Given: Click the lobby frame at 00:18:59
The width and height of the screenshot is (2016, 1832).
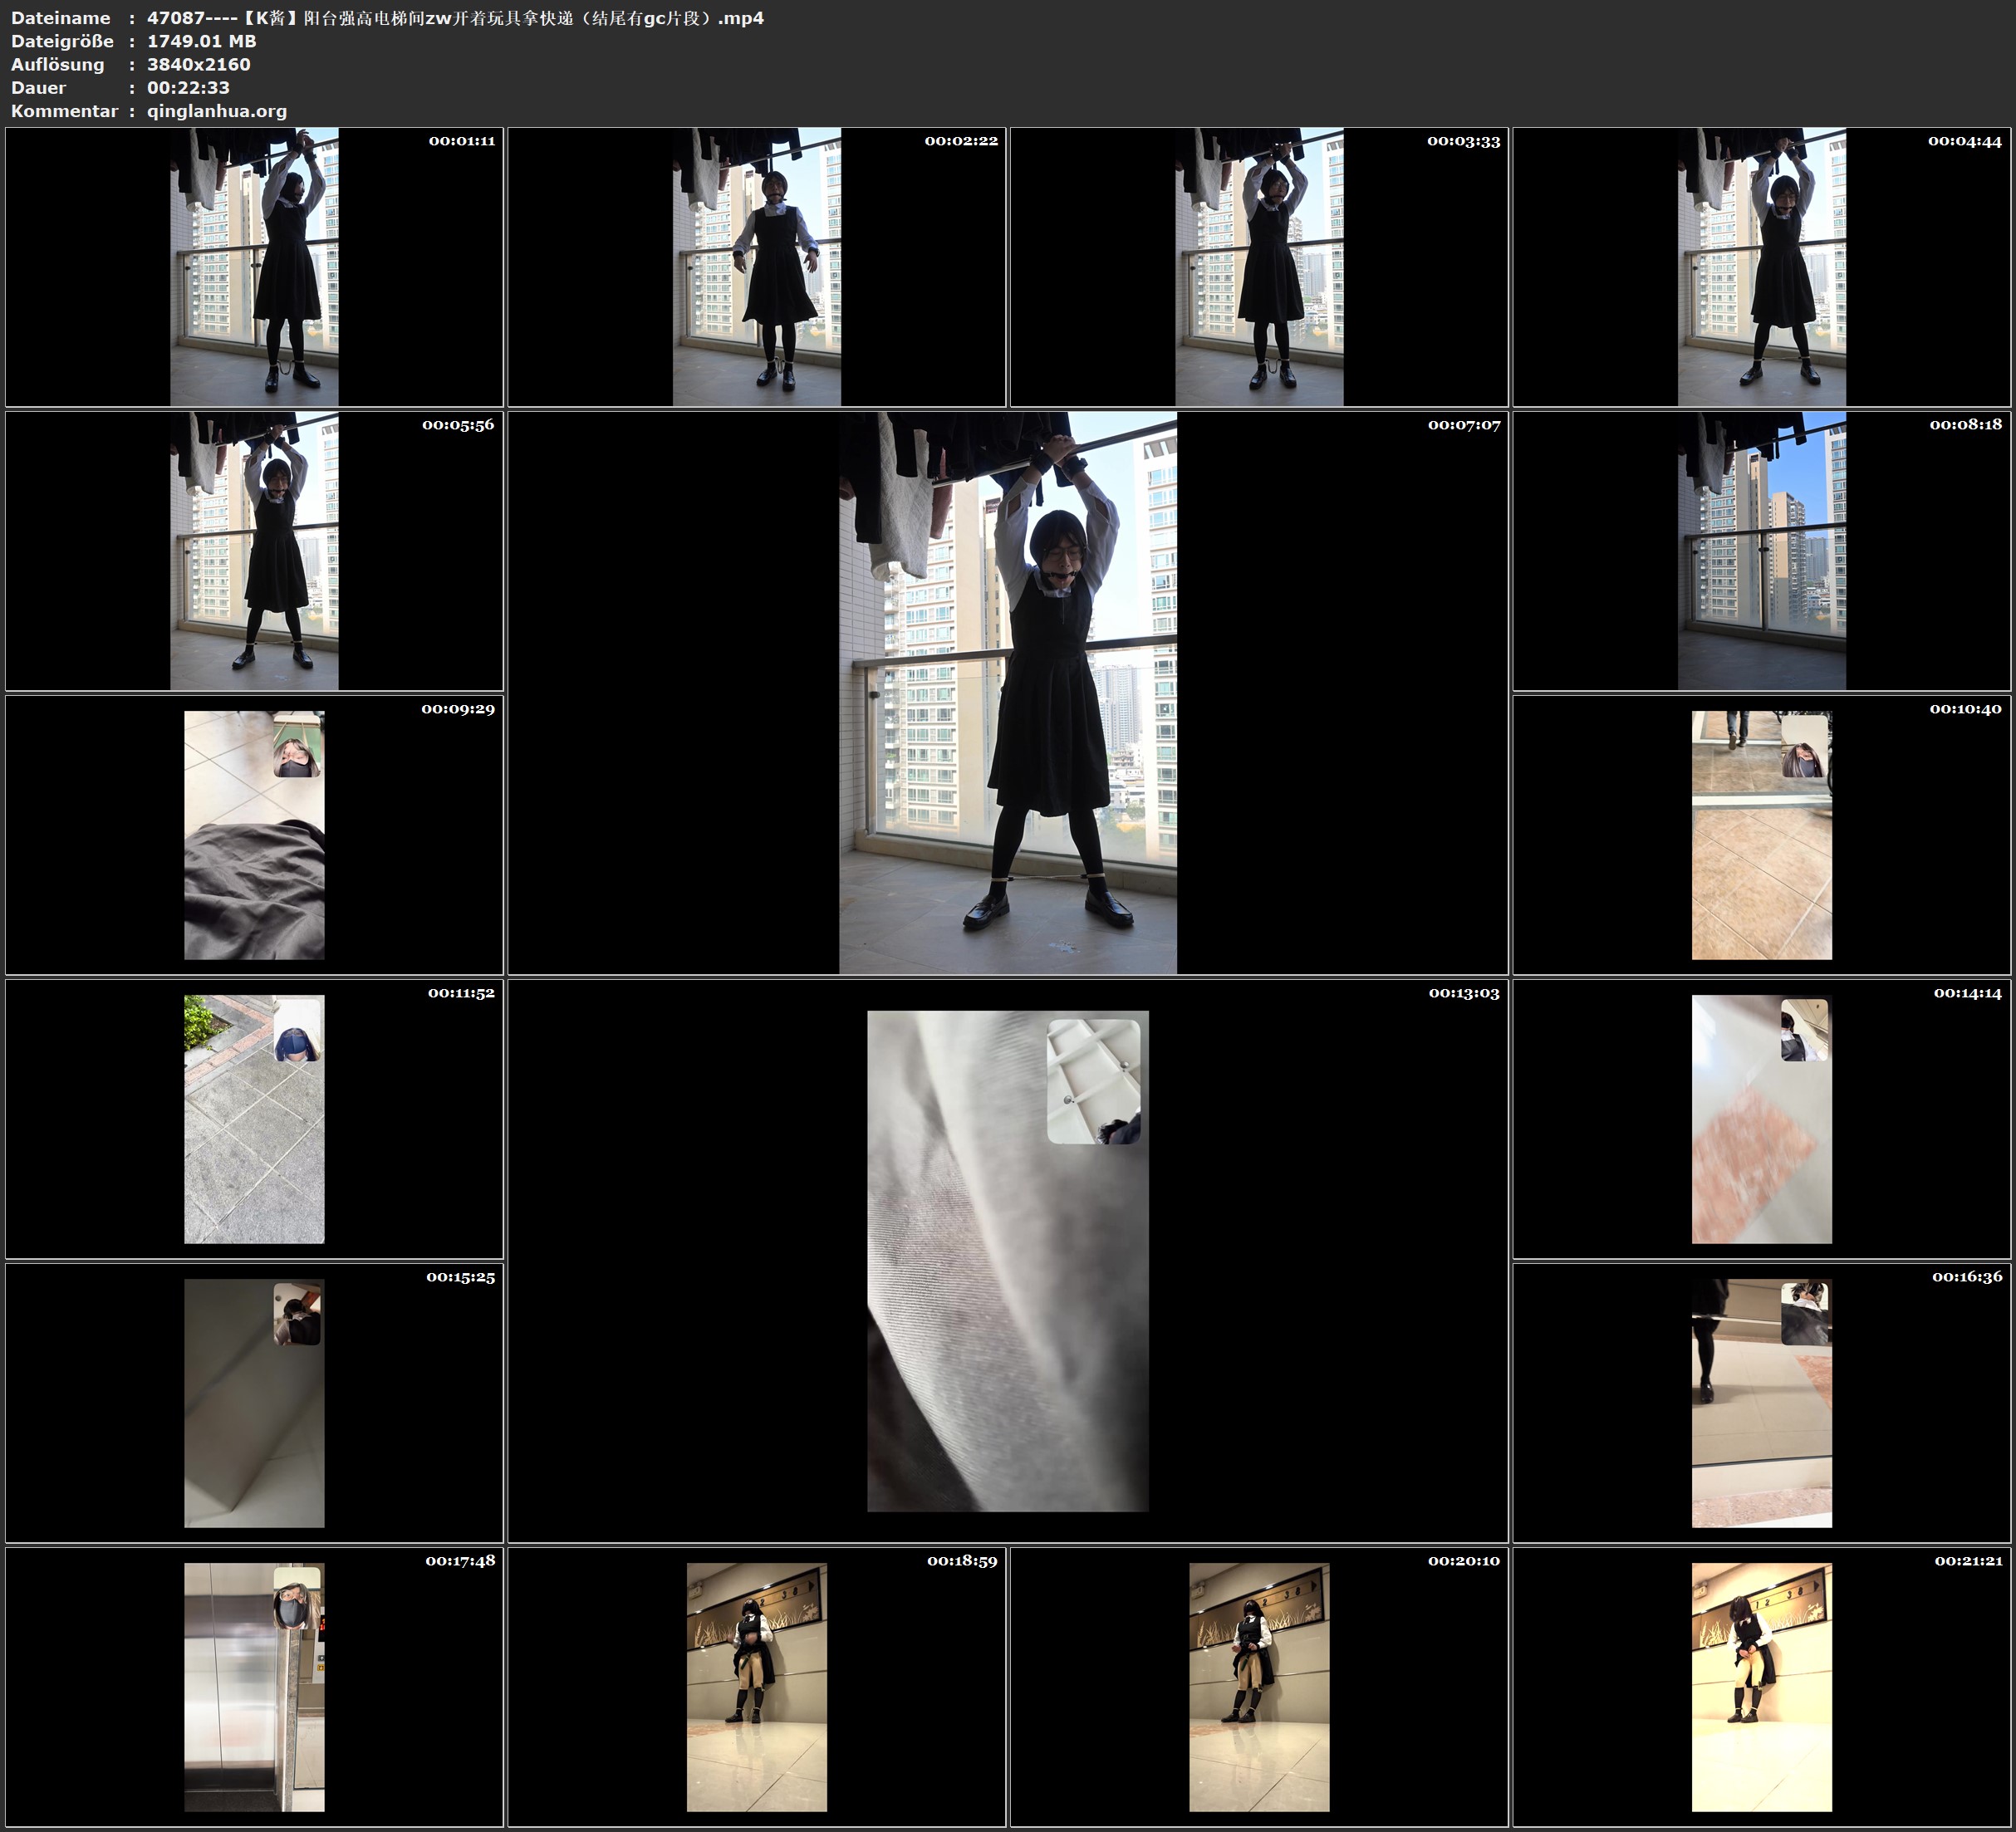Looking at the screenshot, I should (756, 1687).
